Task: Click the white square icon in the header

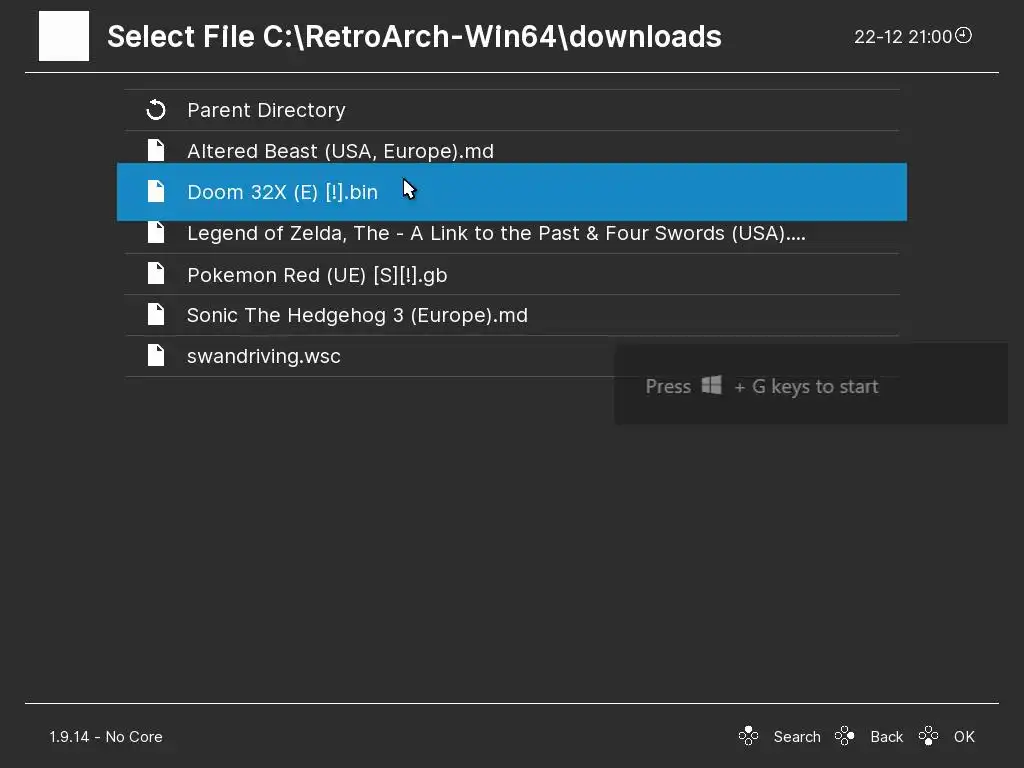Action: coord(64,36)
